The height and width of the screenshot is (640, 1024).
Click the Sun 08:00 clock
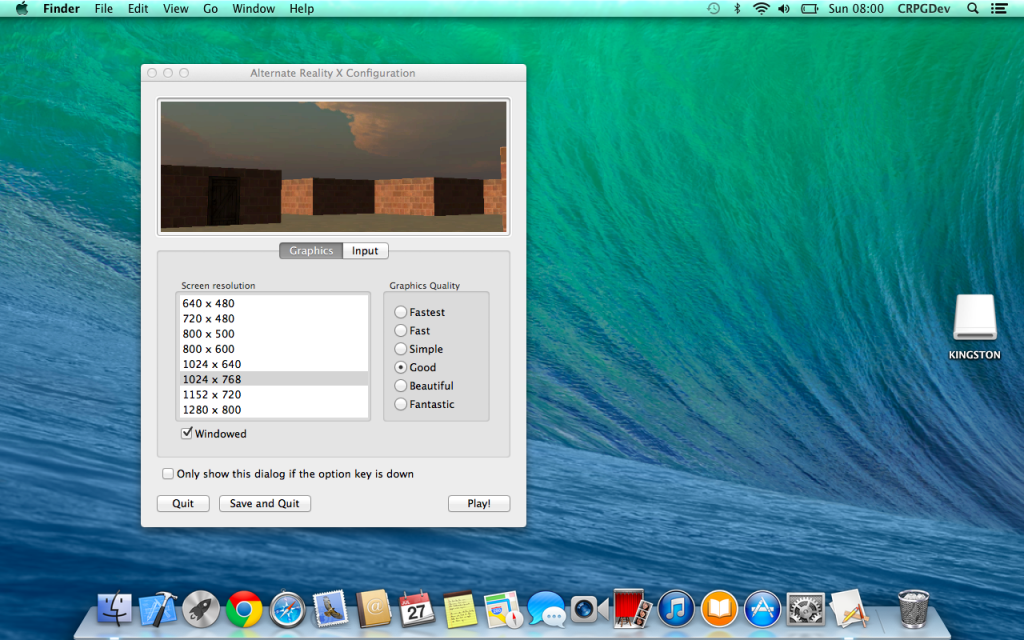[x=856, y=8]
